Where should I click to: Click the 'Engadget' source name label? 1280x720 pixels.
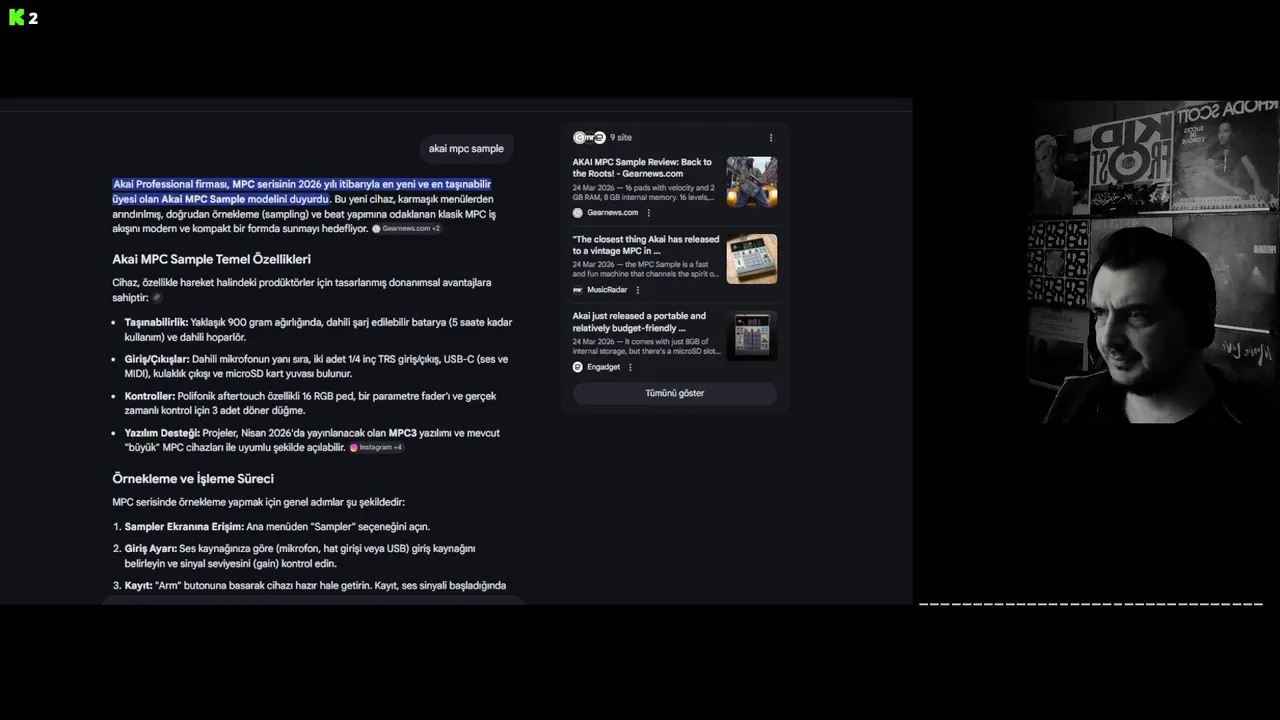point(603,367)
